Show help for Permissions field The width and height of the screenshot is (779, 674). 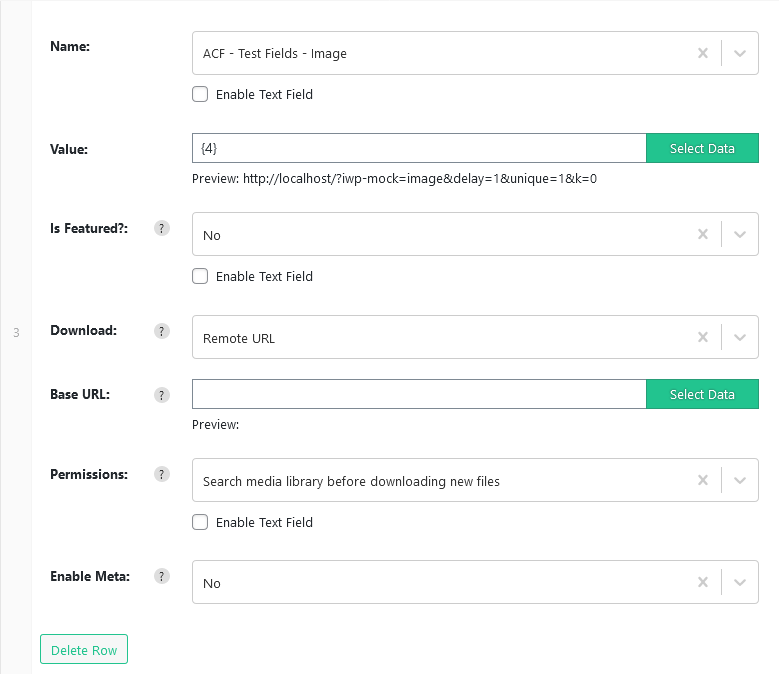pyautogui.click(x=161, y=474)
